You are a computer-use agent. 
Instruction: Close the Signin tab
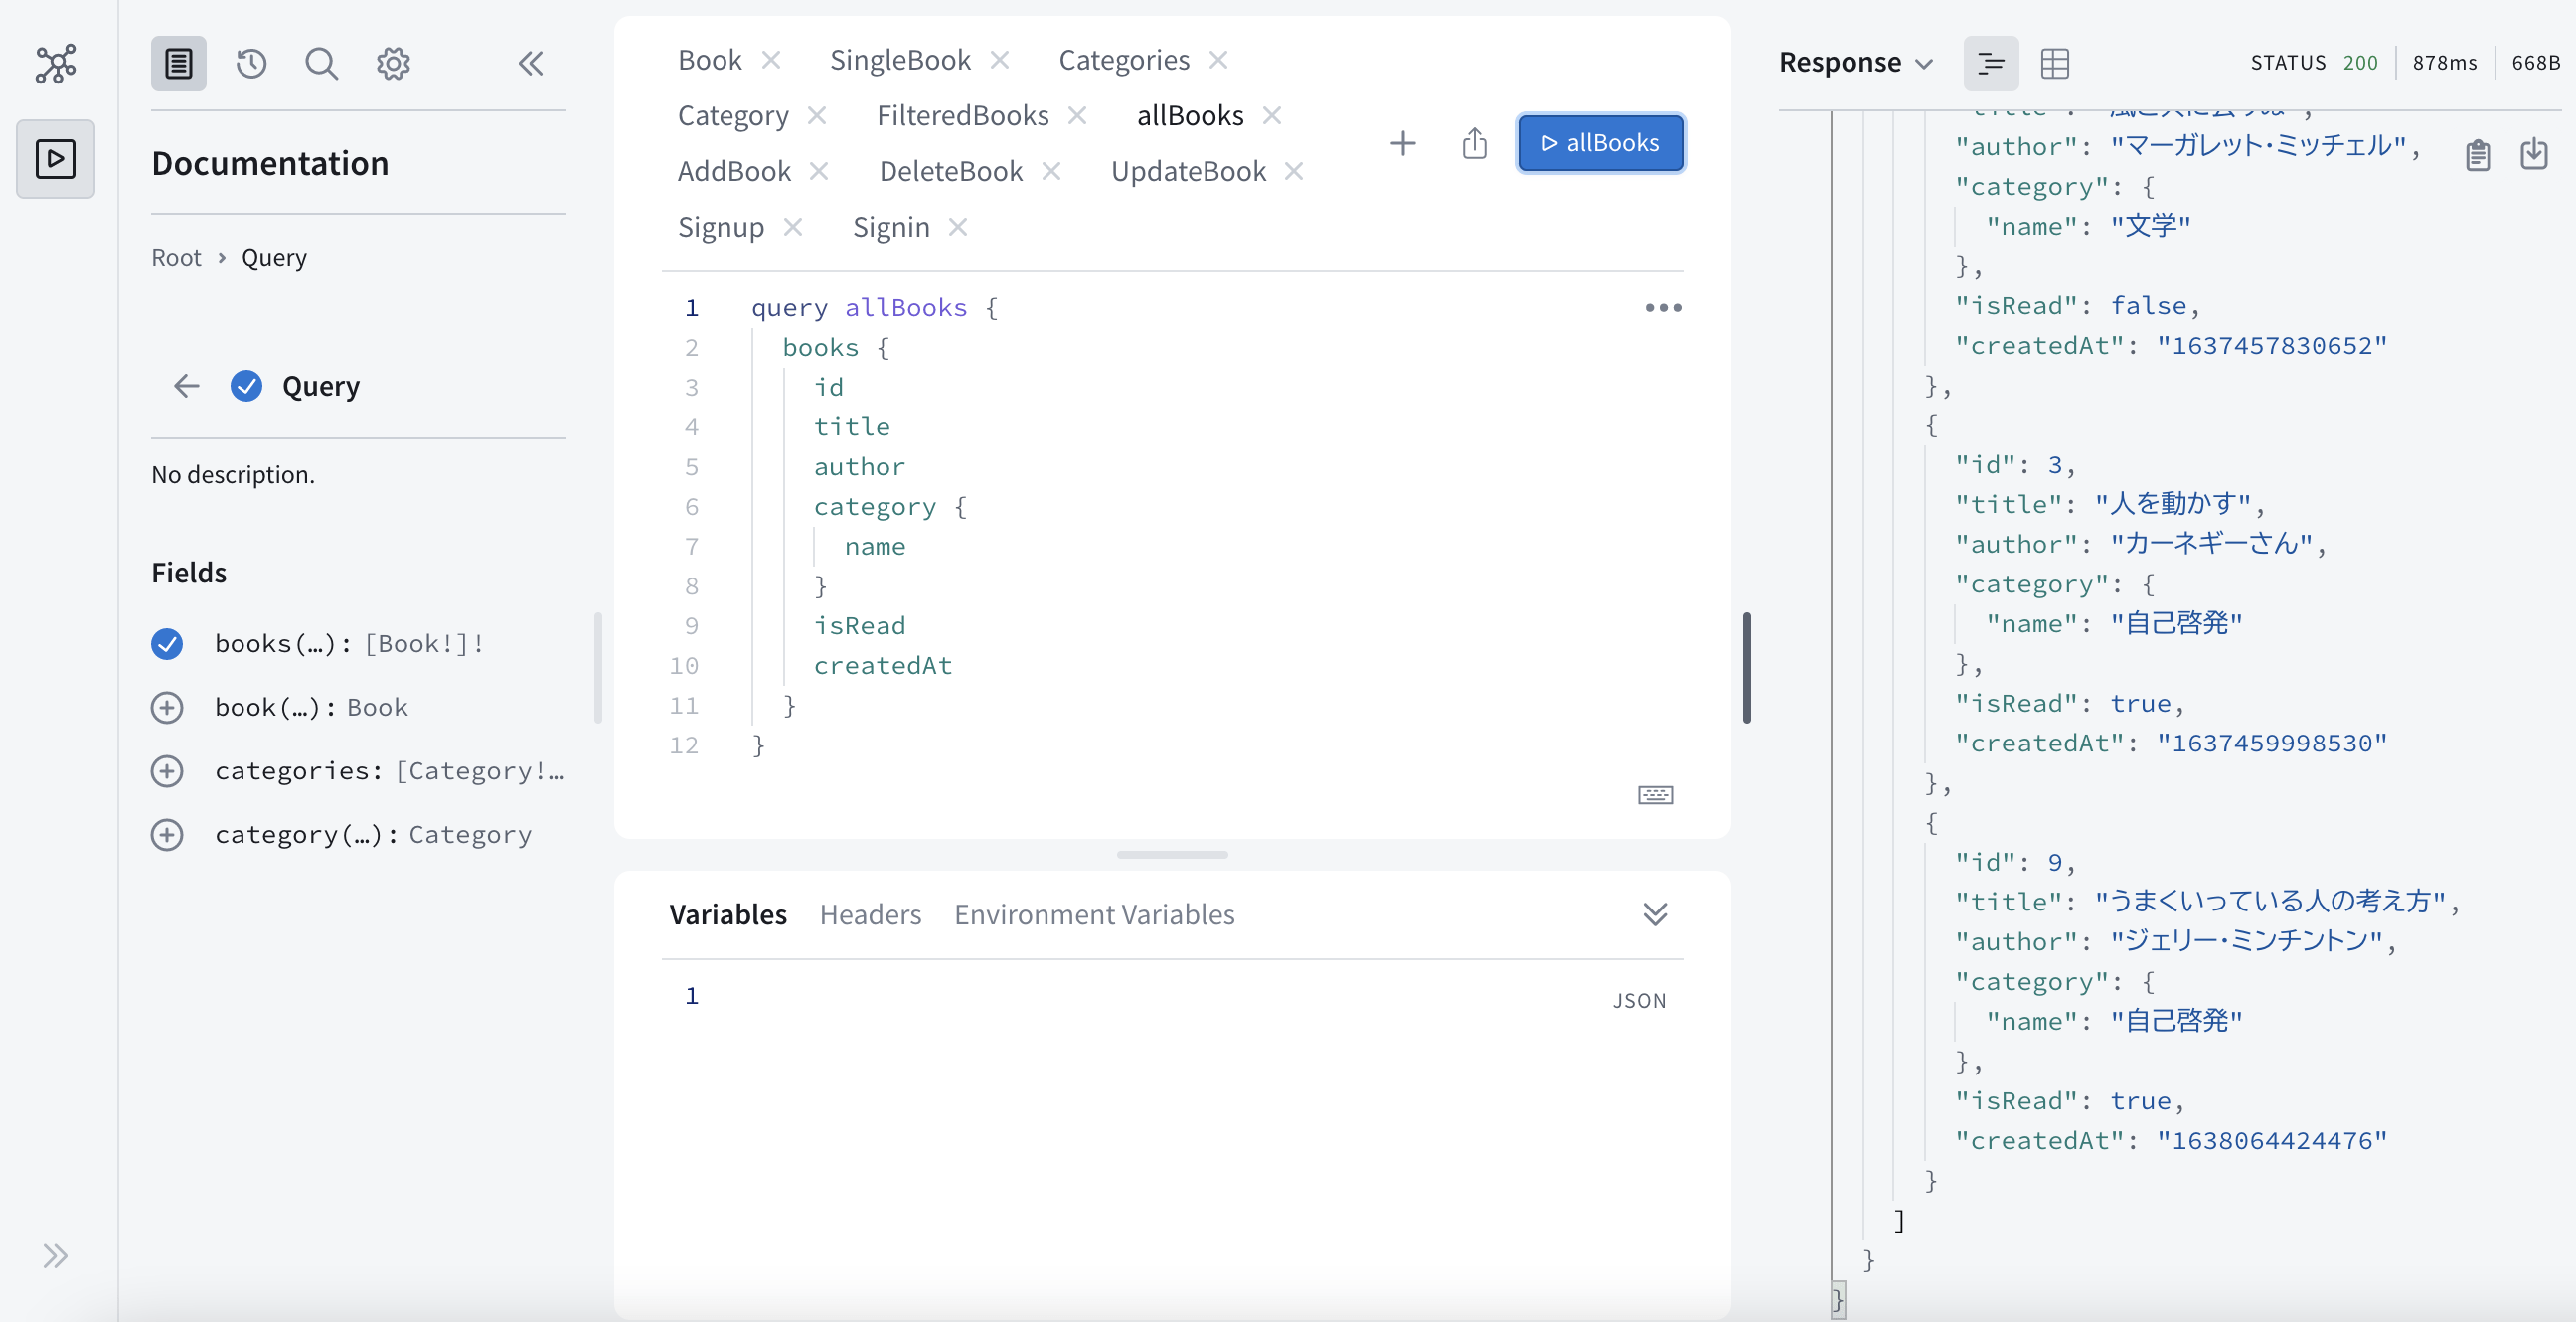(x=957, y=227)
